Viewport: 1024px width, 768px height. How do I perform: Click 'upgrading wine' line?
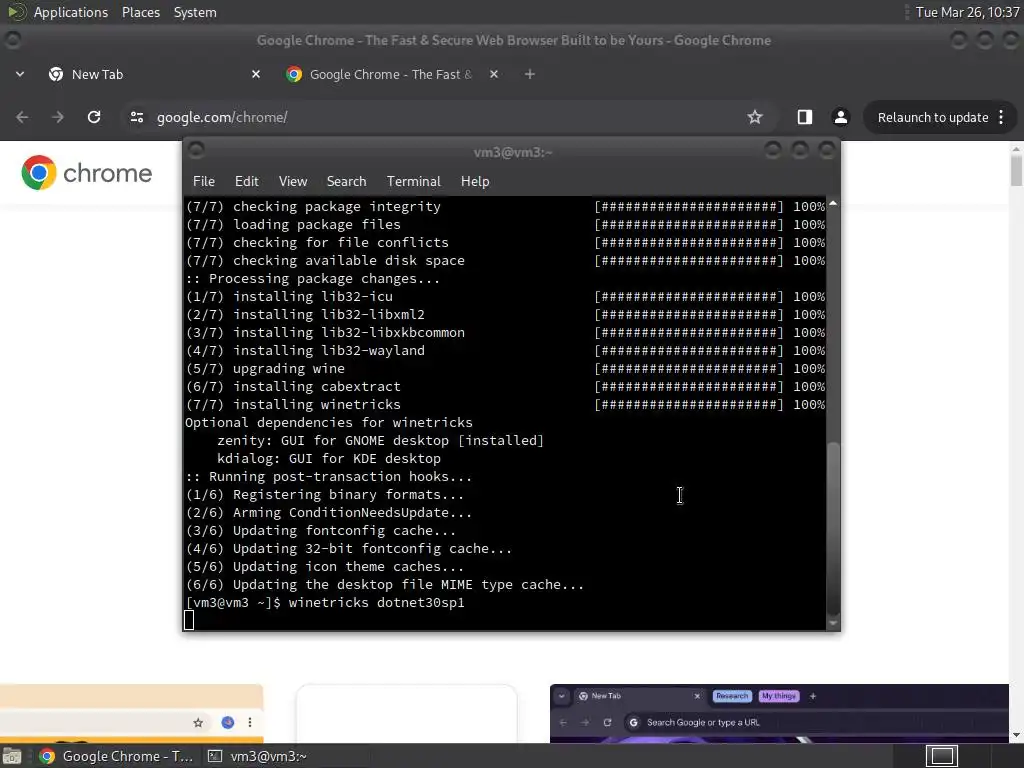pyautogui.click(x=289, y=368)
